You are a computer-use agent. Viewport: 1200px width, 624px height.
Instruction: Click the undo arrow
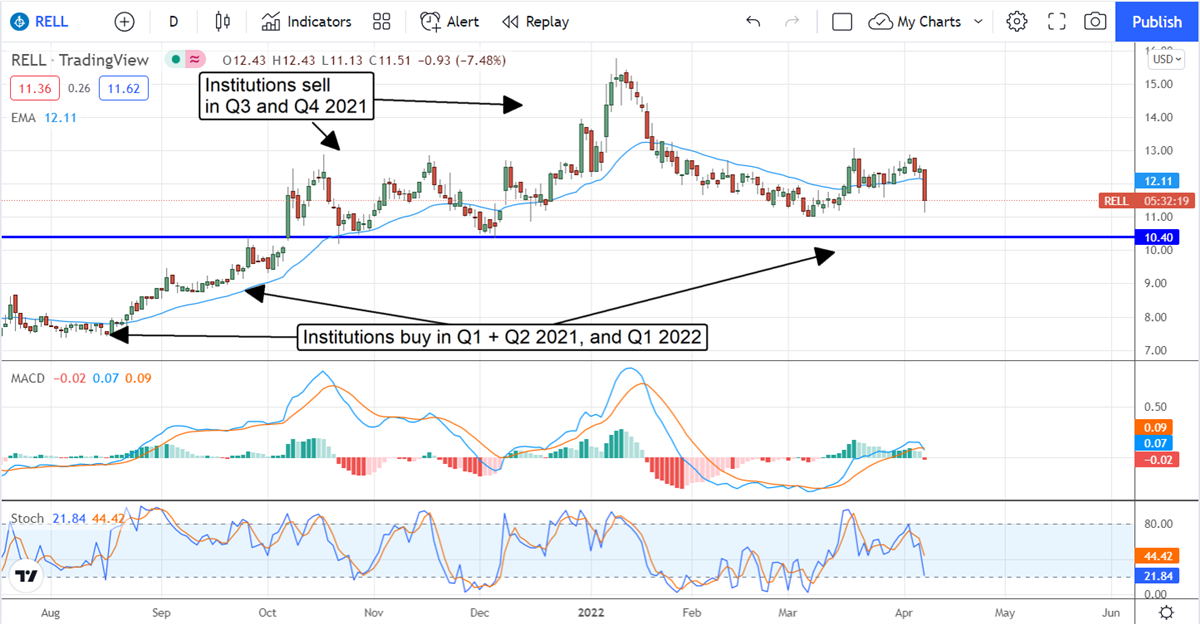(753, 21)
